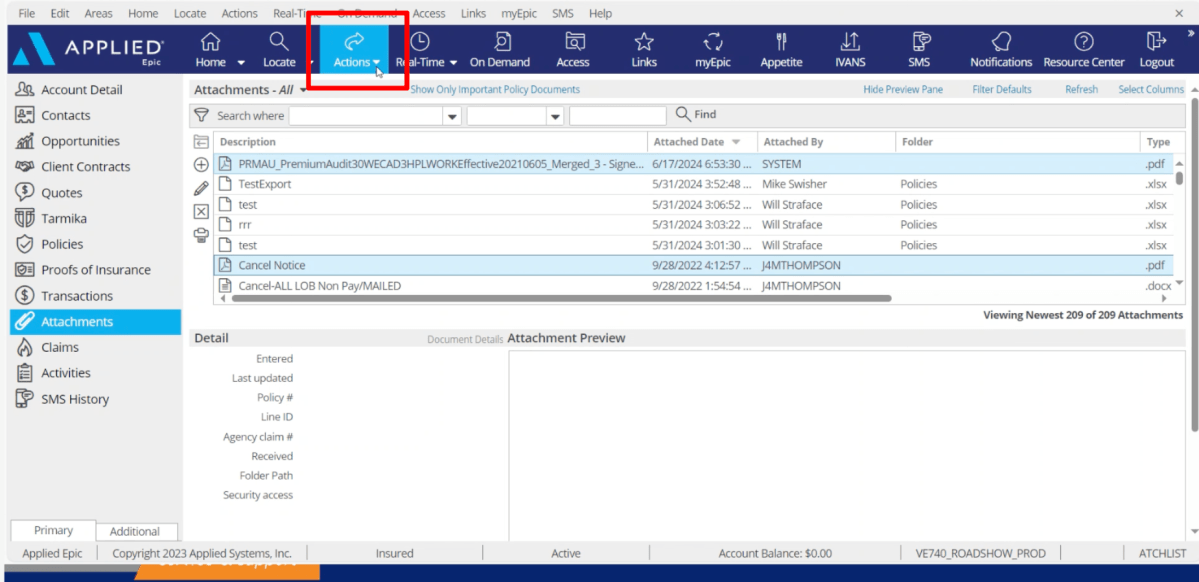
Task: Expand the Actions dropdown arrow
Action: coord(377,63)
